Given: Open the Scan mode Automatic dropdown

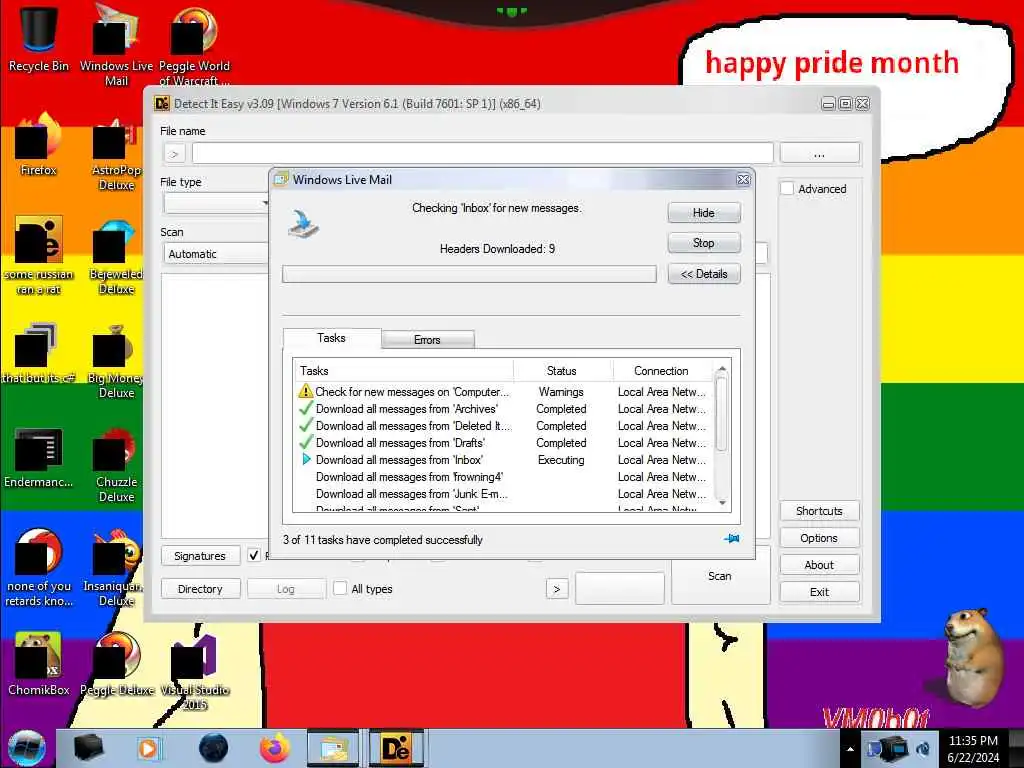Looking at the screenshot, I should point(216,253).
